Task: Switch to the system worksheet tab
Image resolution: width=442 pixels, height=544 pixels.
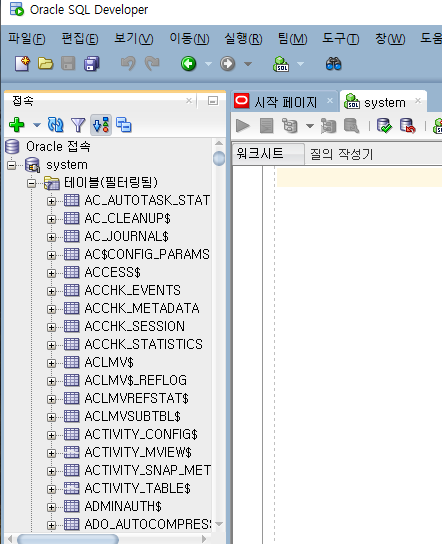Action: pos(384,102)
